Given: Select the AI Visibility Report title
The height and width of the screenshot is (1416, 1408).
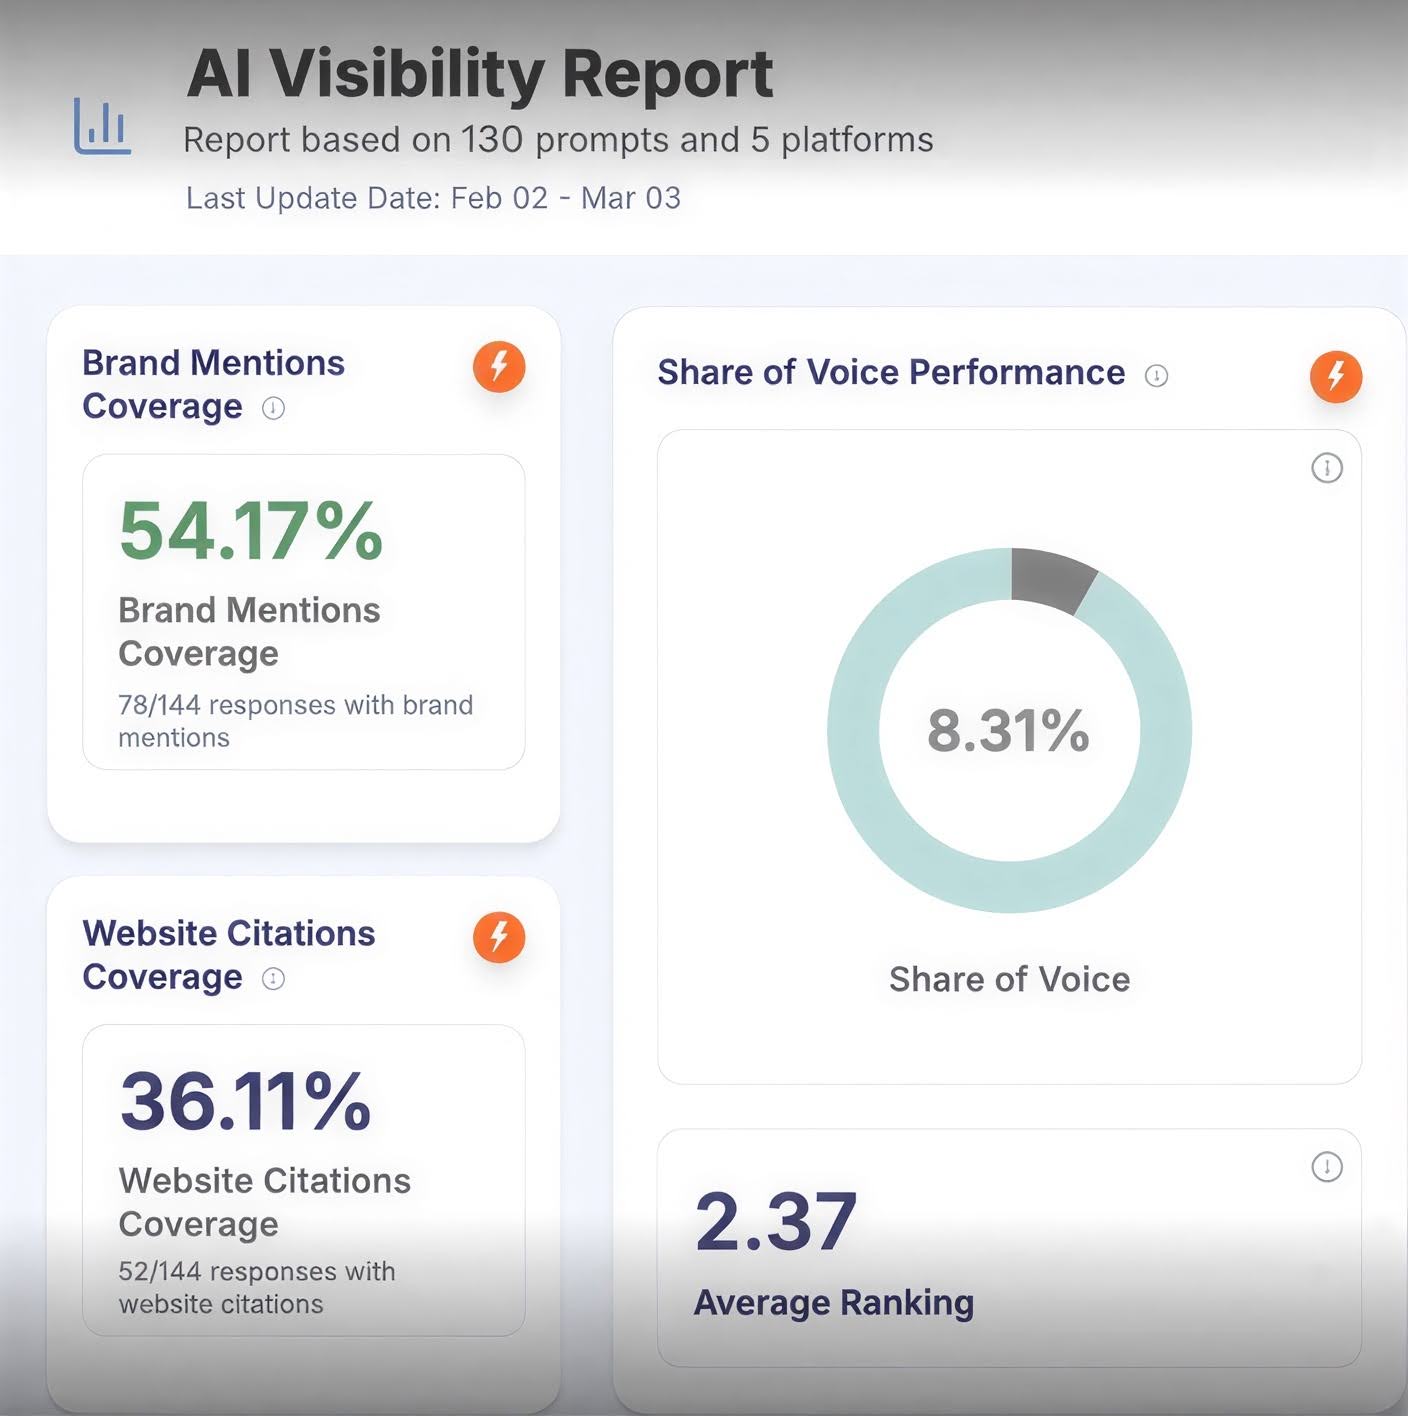Looking at the screenshot, I should coord(478,73).
